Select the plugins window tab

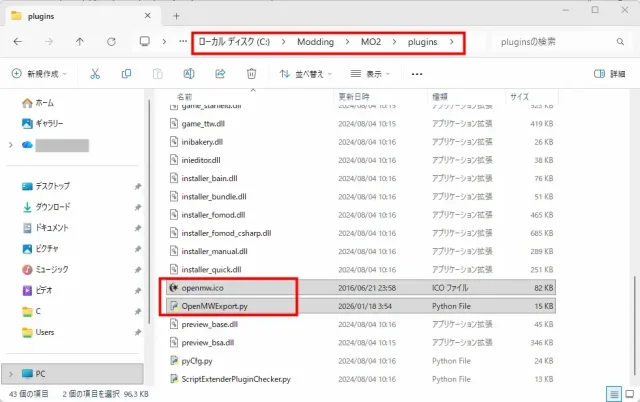pos(82,16)
